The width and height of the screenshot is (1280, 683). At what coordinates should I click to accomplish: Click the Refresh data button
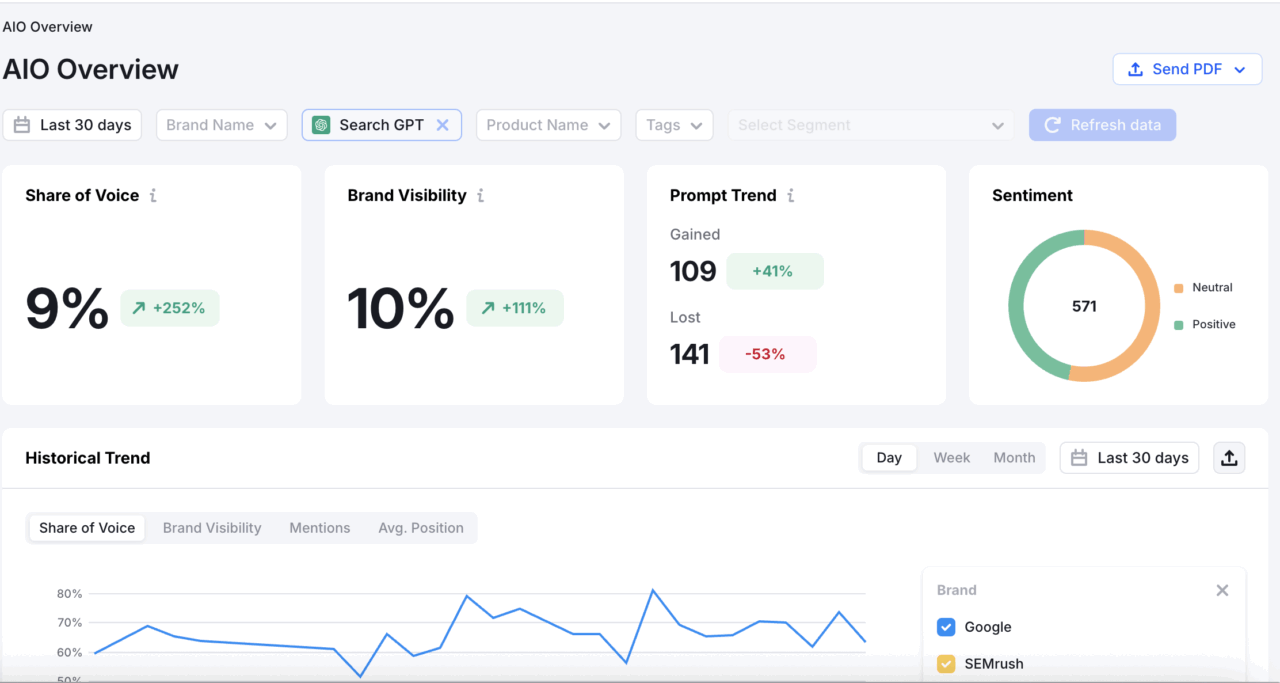point(1102,124)
